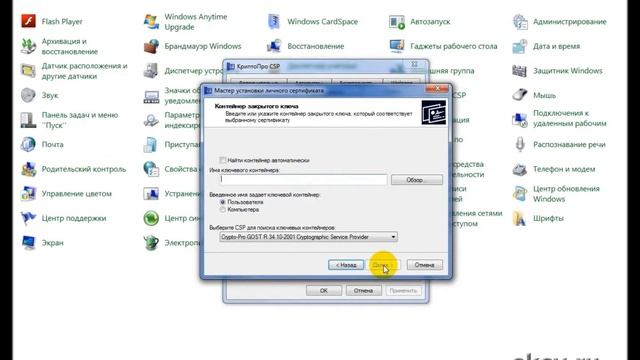The height and width of the screenshot is (360, 640).
Task: Open the Дата и время icon
Action: (520, 46)
